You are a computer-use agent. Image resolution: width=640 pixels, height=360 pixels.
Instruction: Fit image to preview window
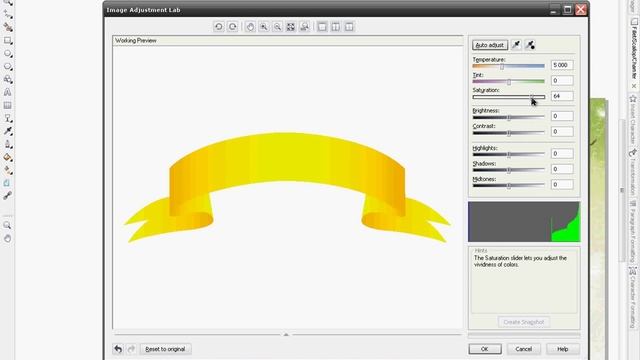pyautogui.click(x=291, y=27)
